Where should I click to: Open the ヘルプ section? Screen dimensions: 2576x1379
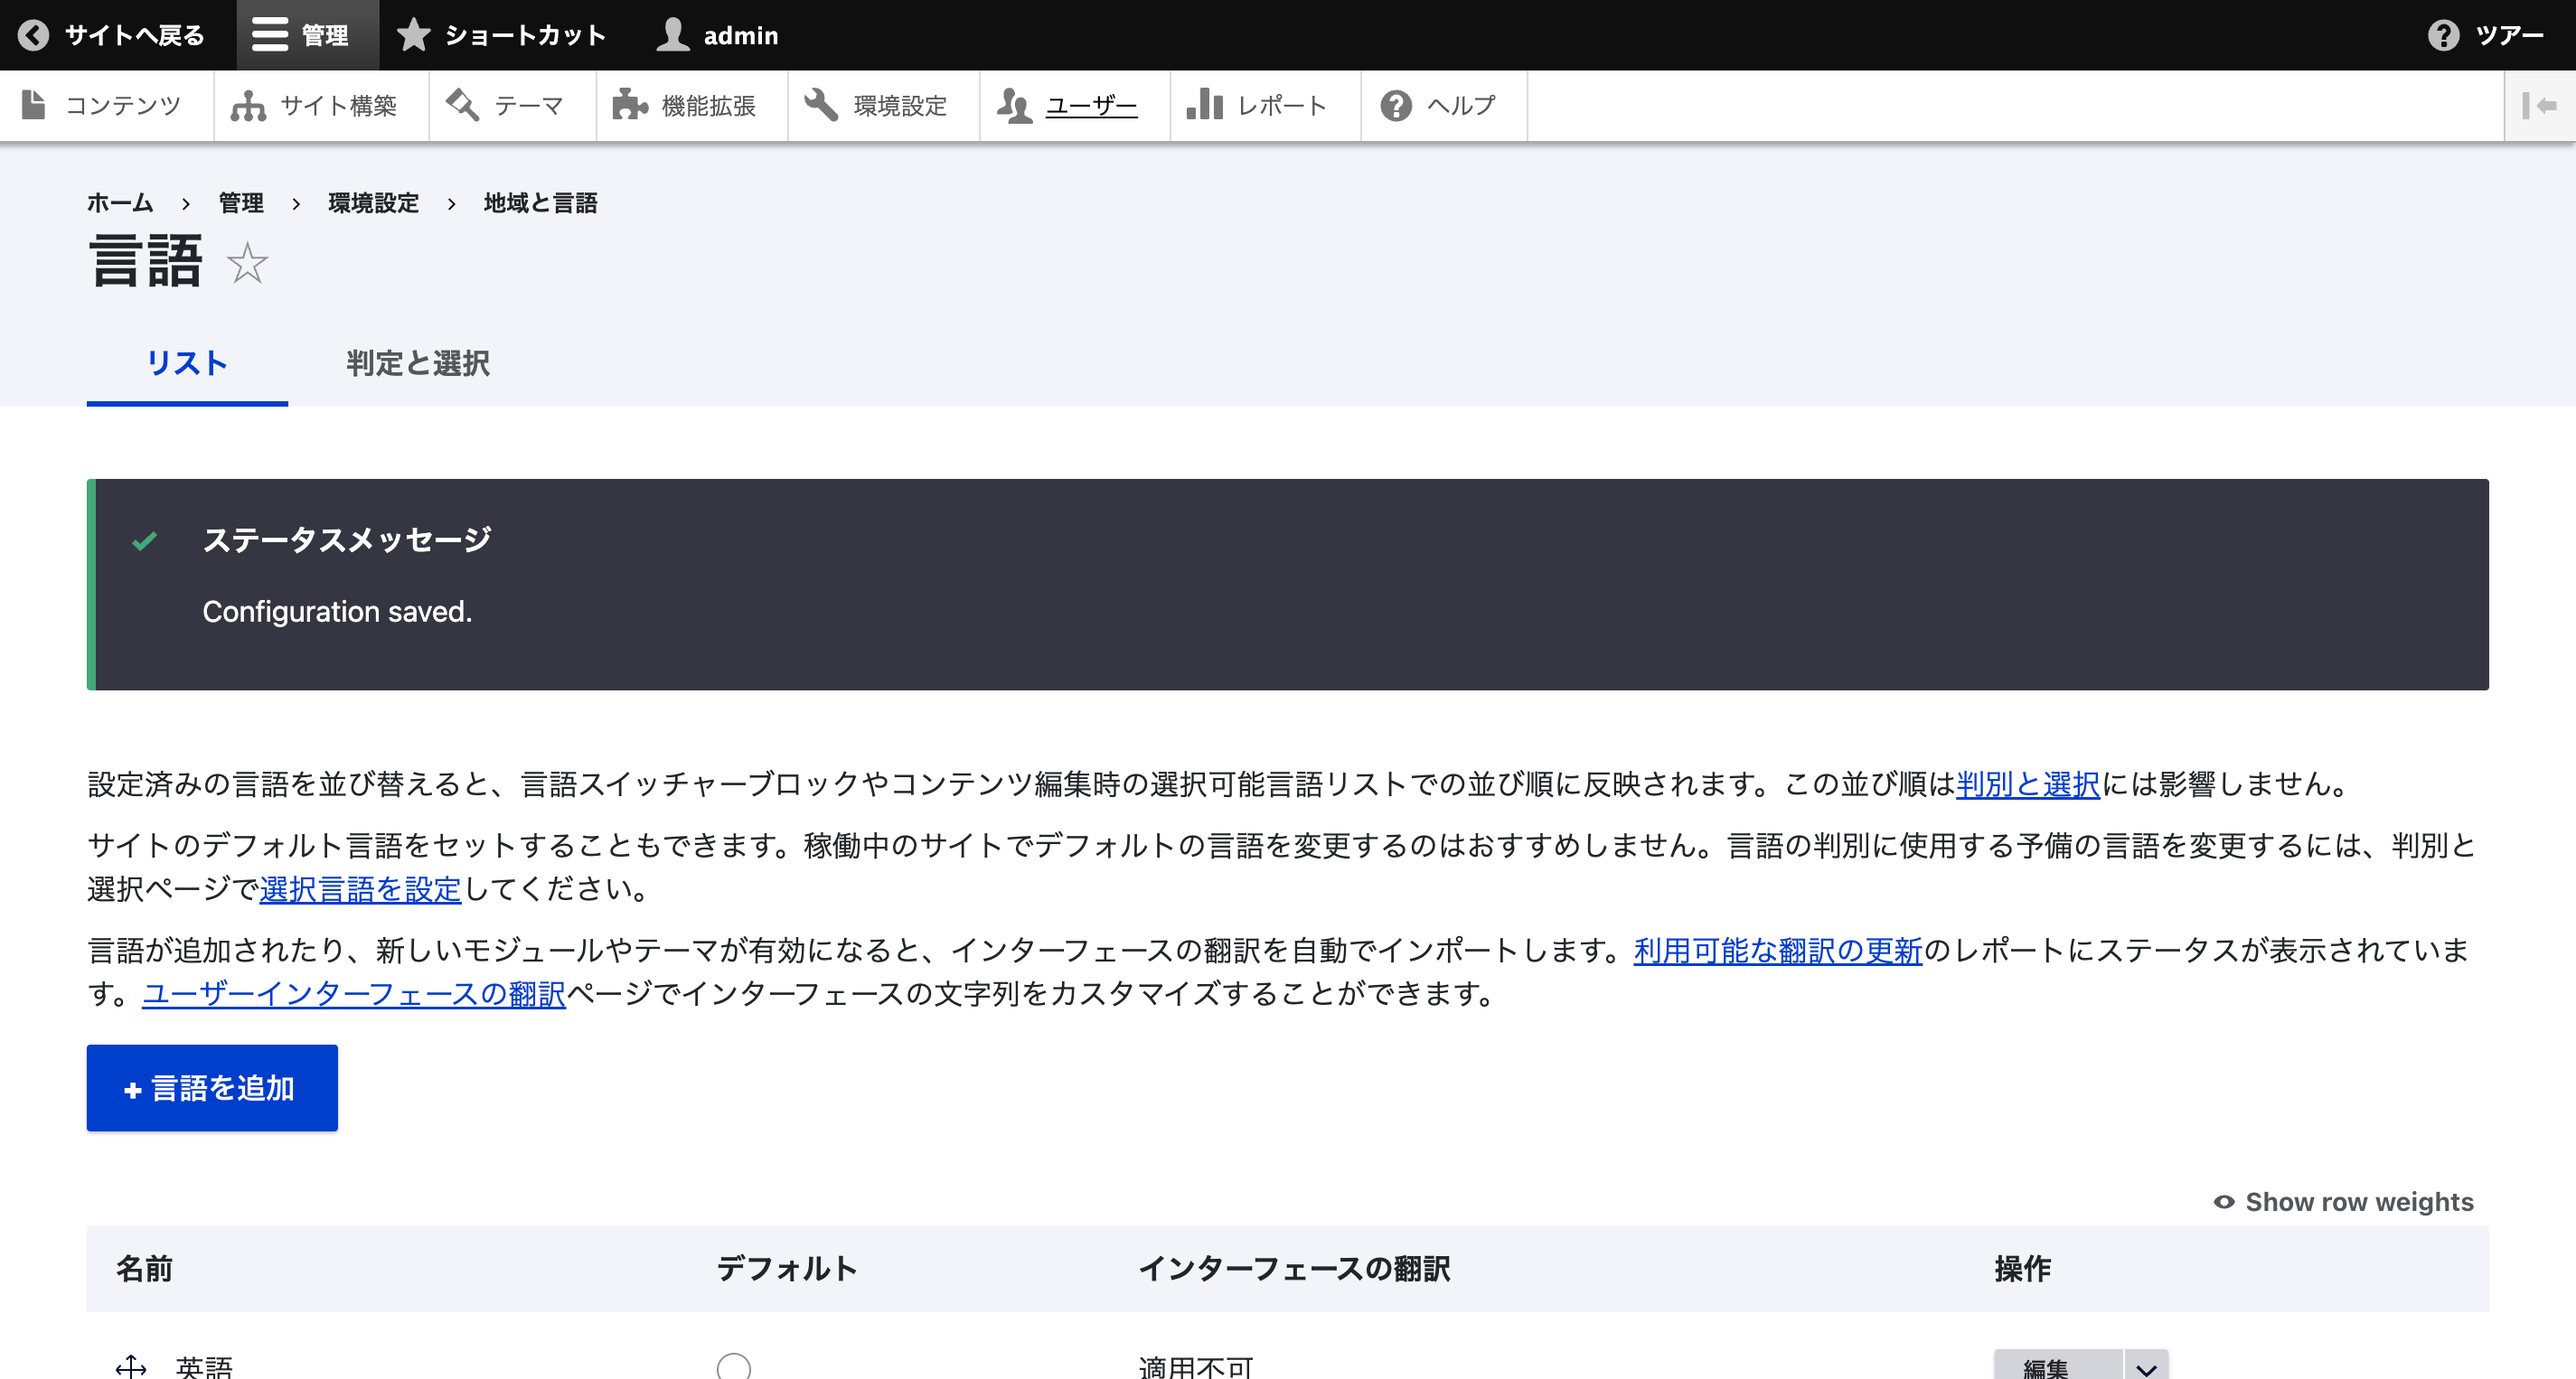[1441, 105]
